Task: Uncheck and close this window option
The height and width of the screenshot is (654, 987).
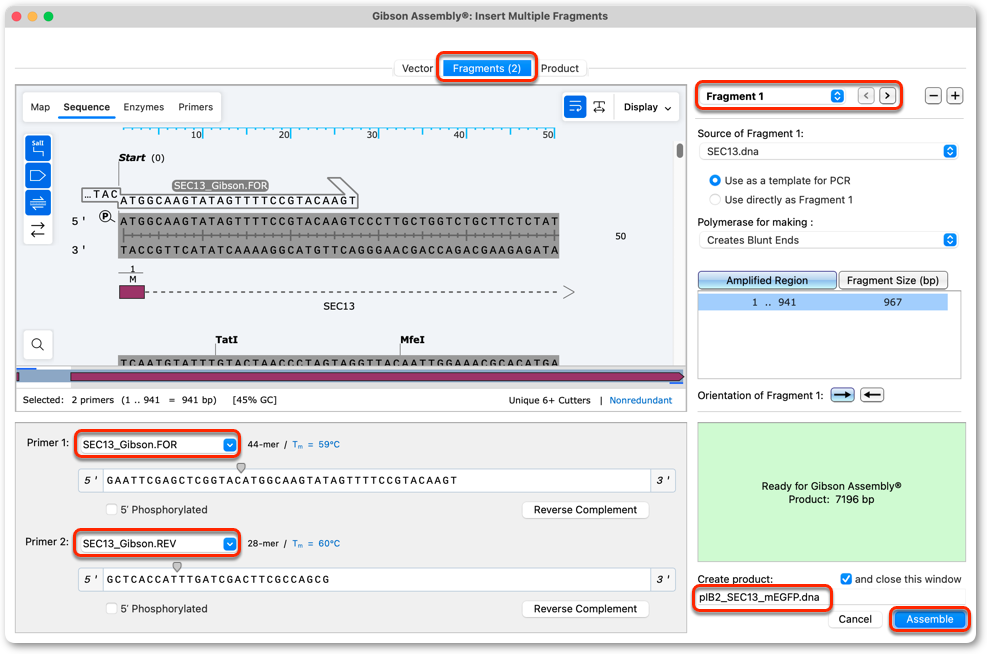Action: pos(846,578)
